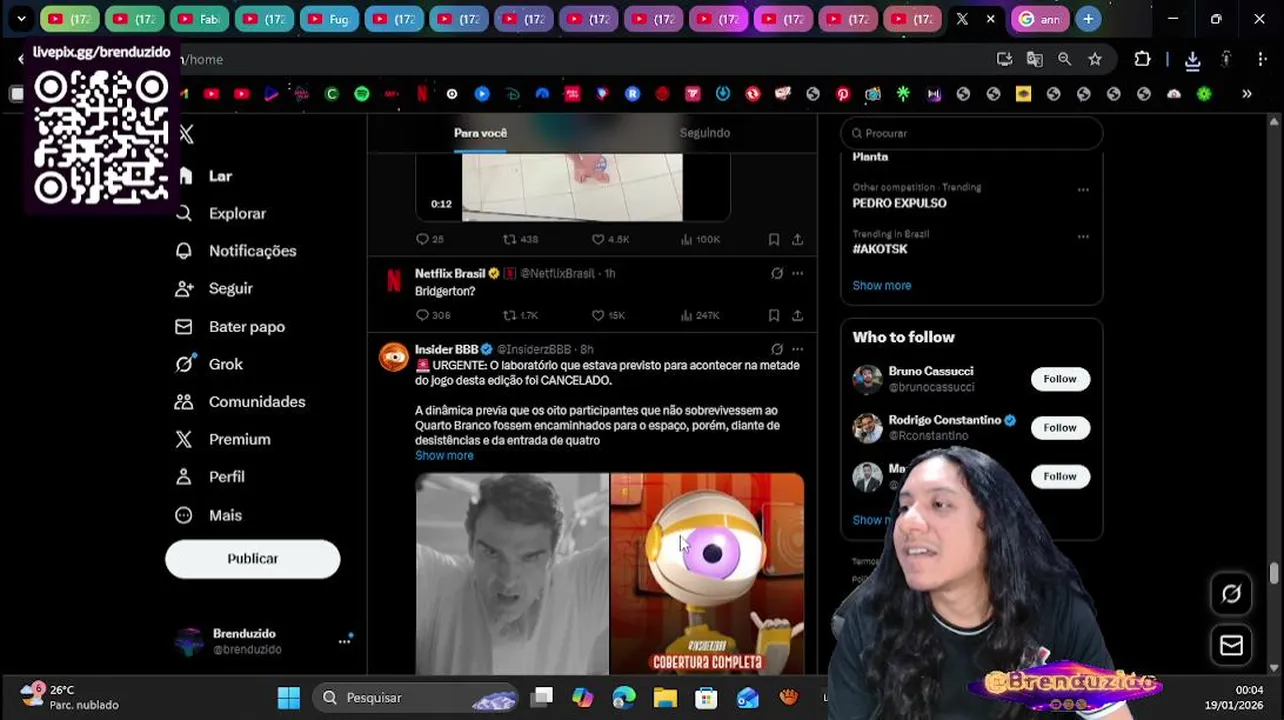Open more options for PEDRO EXPULSO trend

coord(1083,190)
